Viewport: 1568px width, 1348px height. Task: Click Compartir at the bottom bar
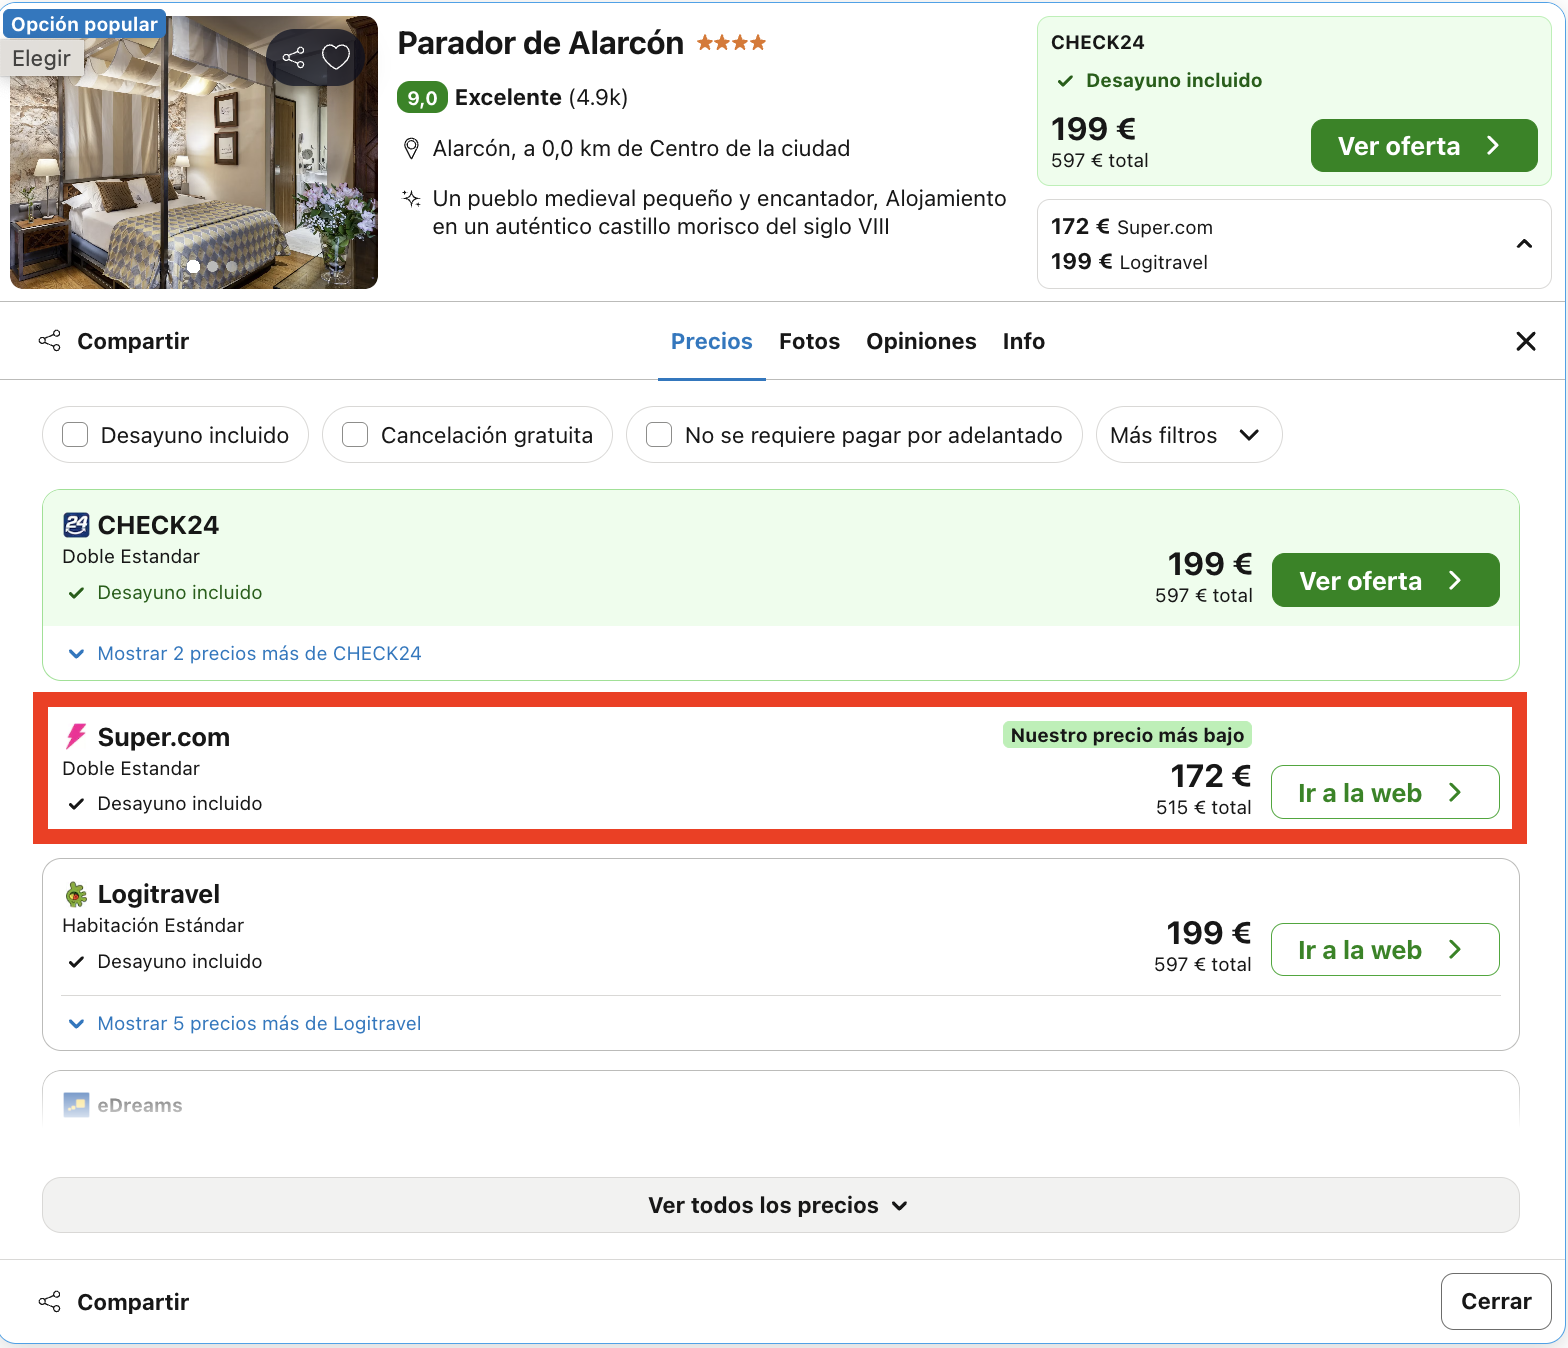click(113, 1302)
